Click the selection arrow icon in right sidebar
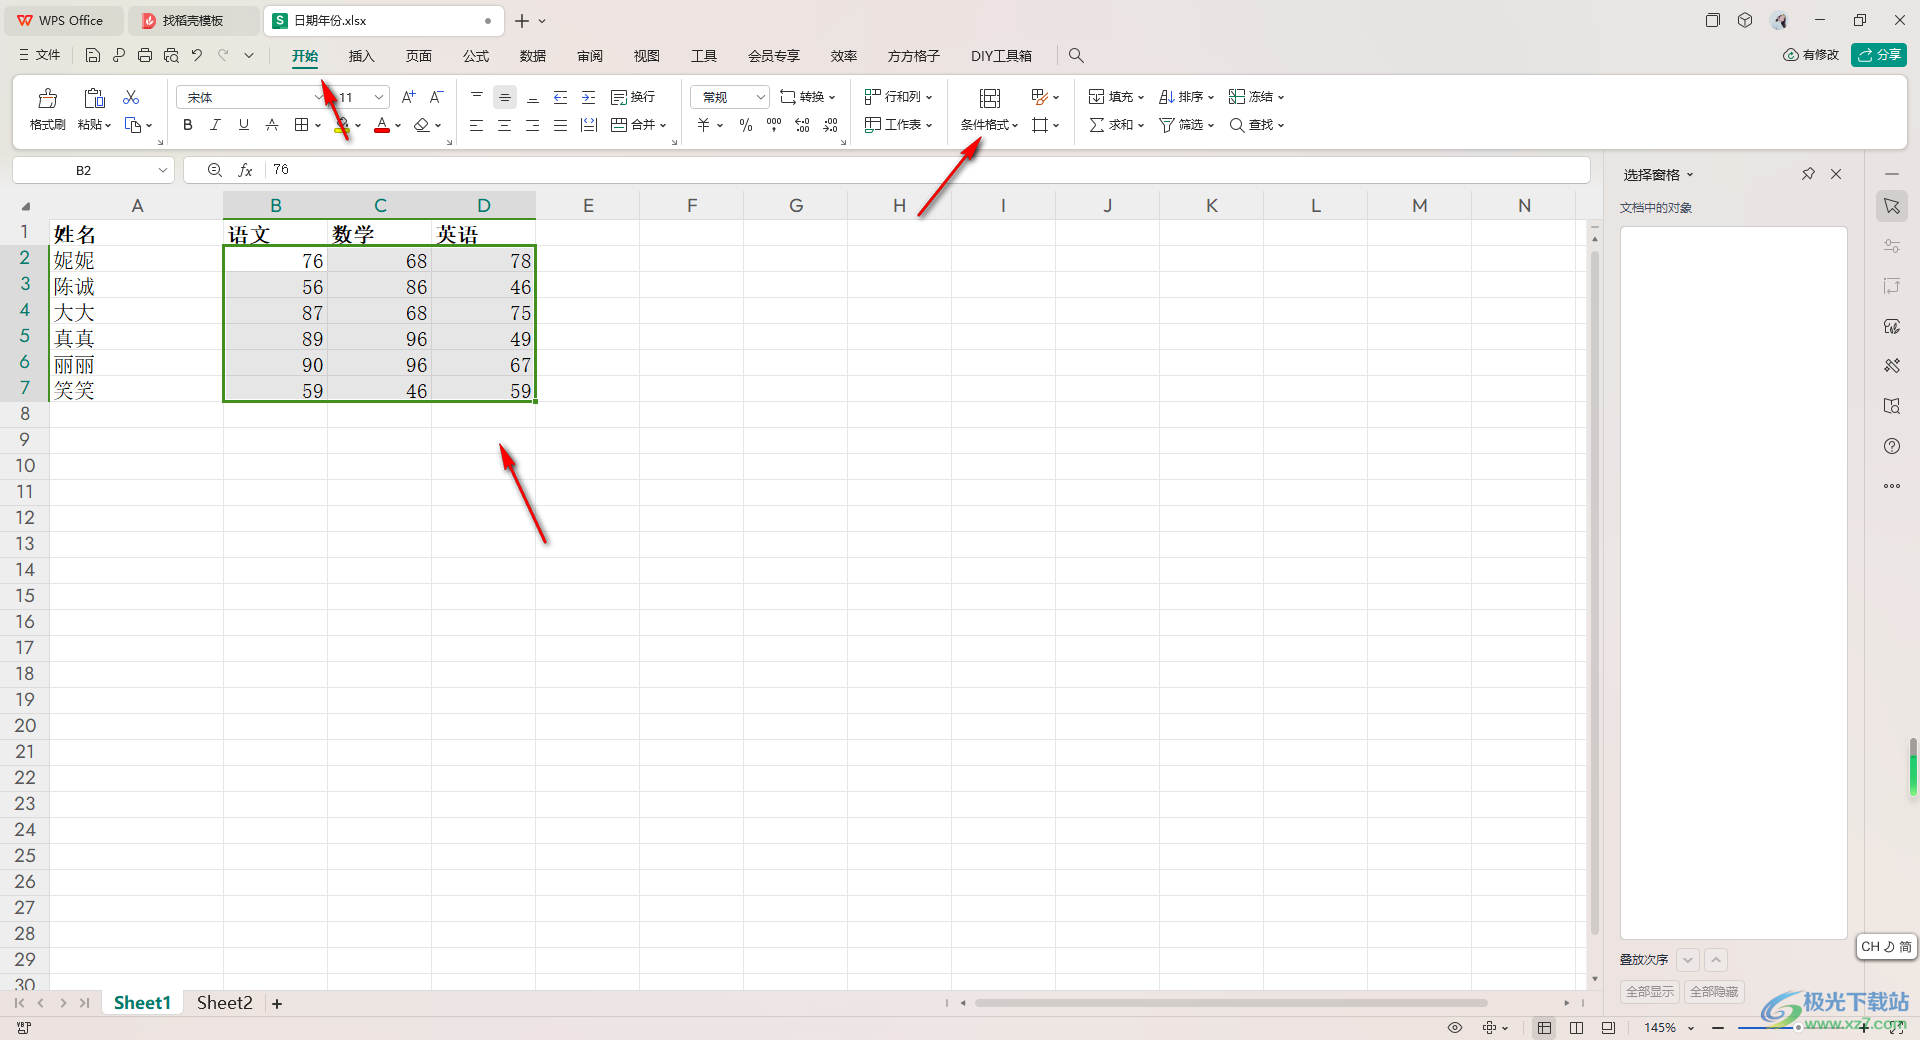 point(1892,206)
